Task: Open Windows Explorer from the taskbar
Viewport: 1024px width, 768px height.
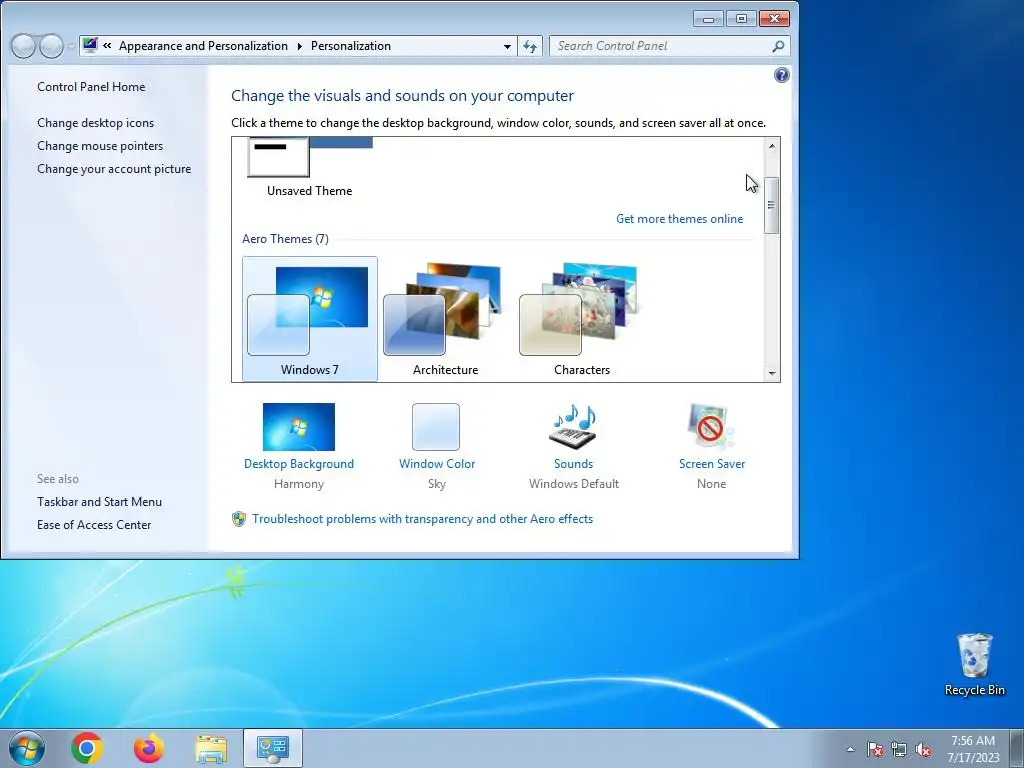Action: click(x=211, y=748)
